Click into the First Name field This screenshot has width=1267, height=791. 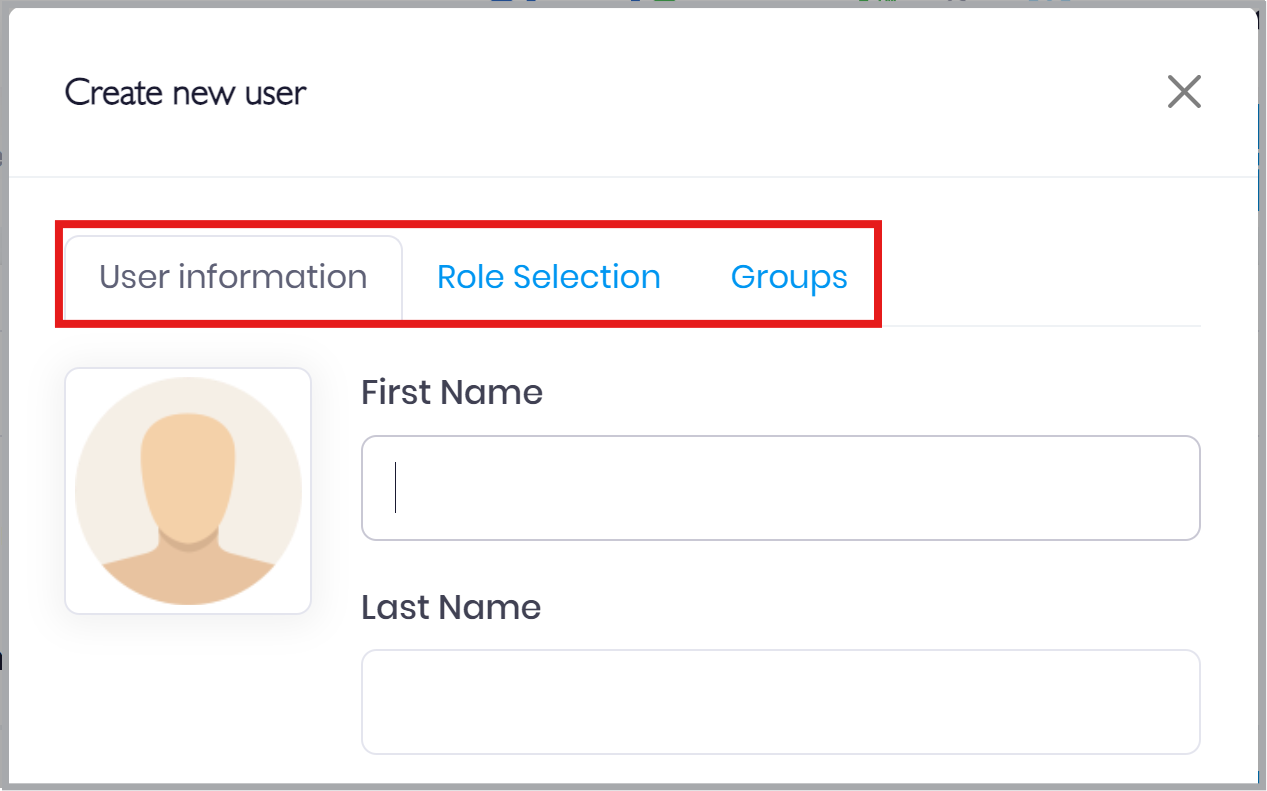(780, 488)
